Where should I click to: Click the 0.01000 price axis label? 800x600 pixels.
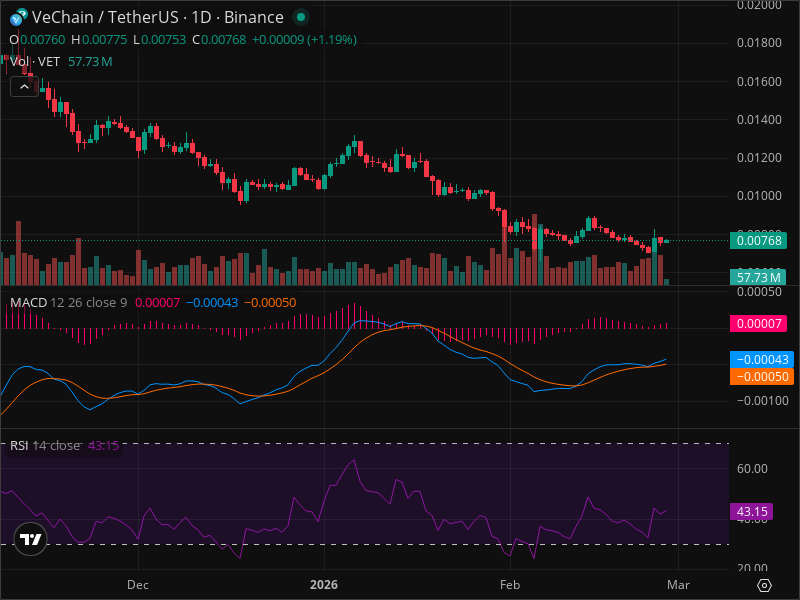pyautogui.click(x=759, y=196)
